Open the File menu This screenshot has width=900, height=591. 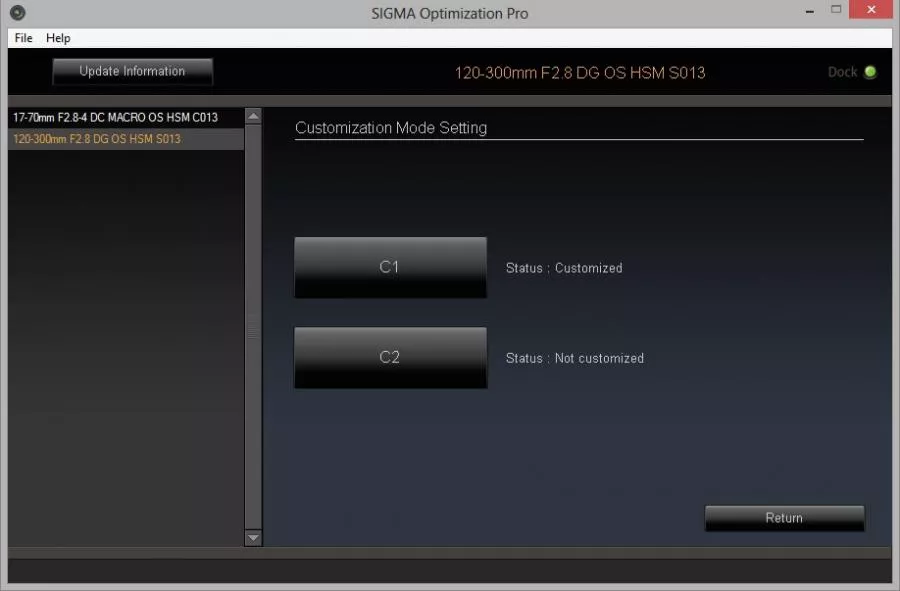(x=23, y=38)
